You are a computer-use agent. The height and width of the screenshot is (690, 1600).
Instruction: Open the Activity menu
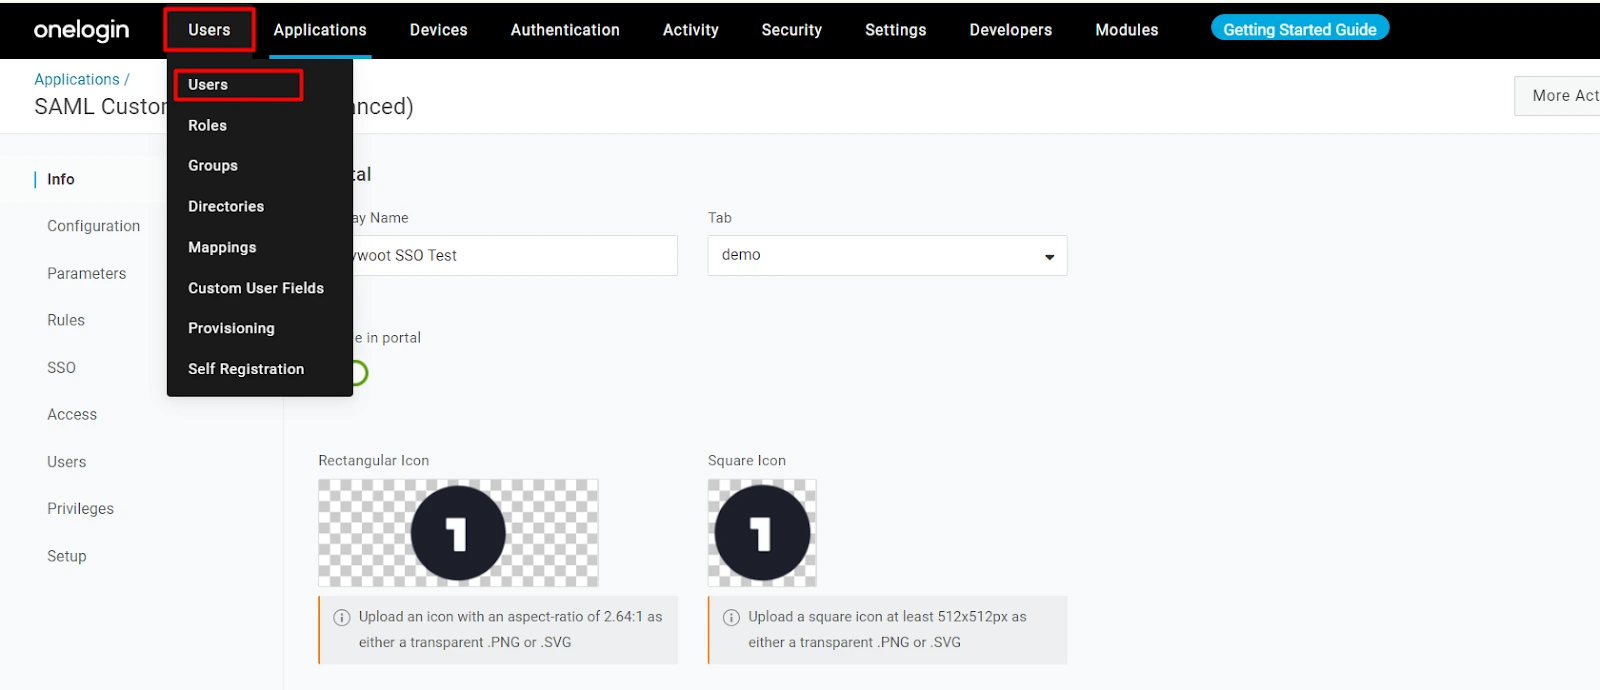click(x=690, y=30)
